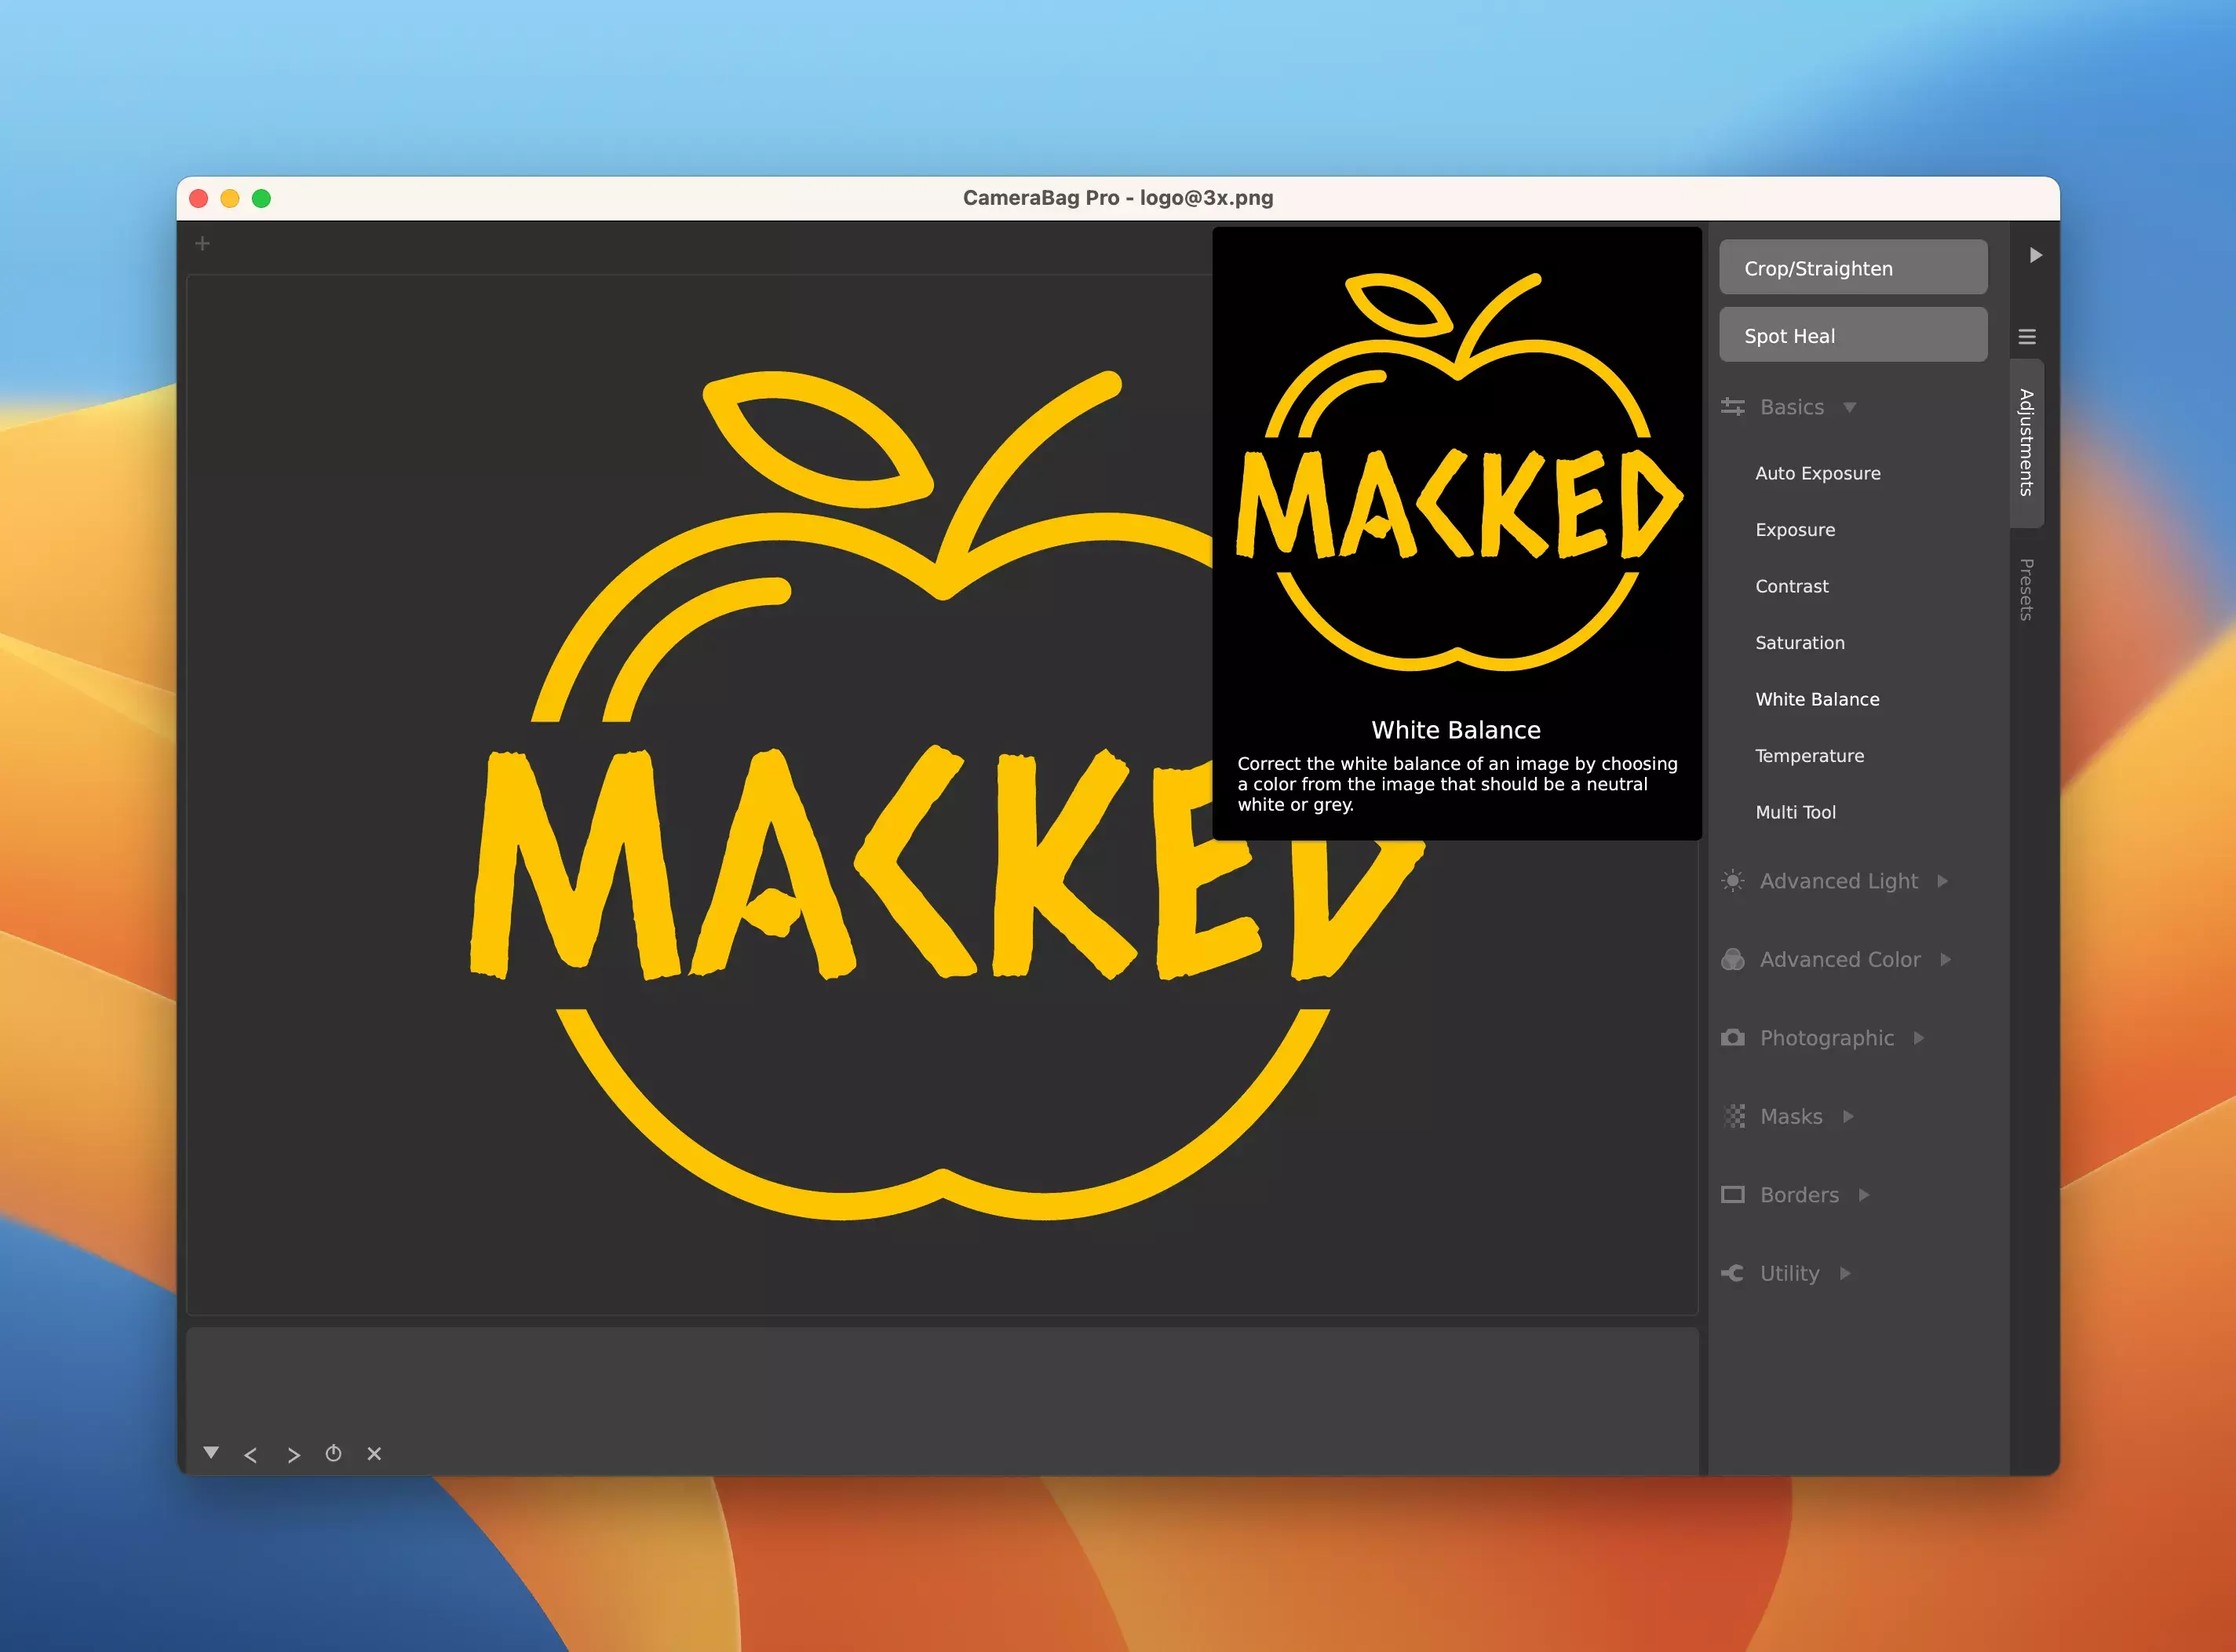Open the hamburger menu icon in the sidebar
Viewport: 2236px width, 1652px height.
(x=2027, y=337)
